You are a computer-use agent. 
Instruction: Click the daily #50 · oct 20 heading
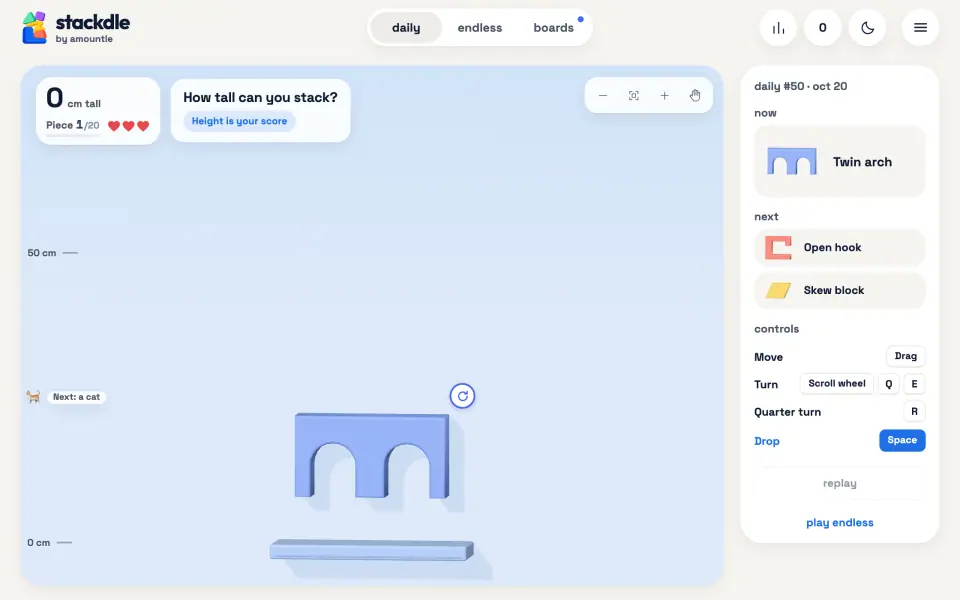[801, 86]
